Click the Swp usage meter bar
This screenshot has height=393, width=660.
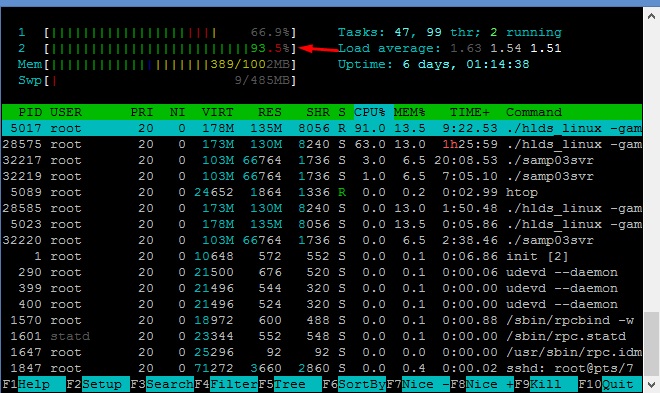point(170,80)
